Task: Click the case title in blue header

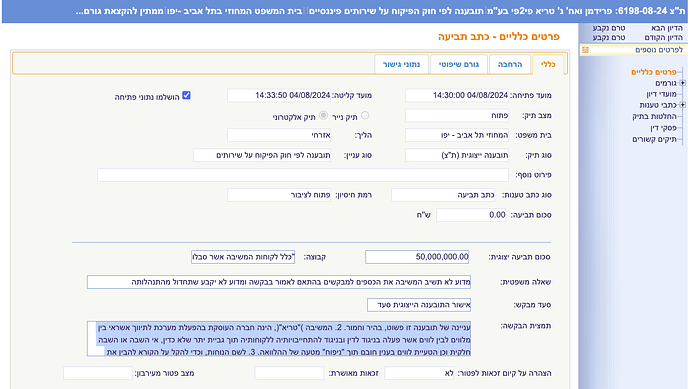Action: pyautogui.click(x=381, y=11)
